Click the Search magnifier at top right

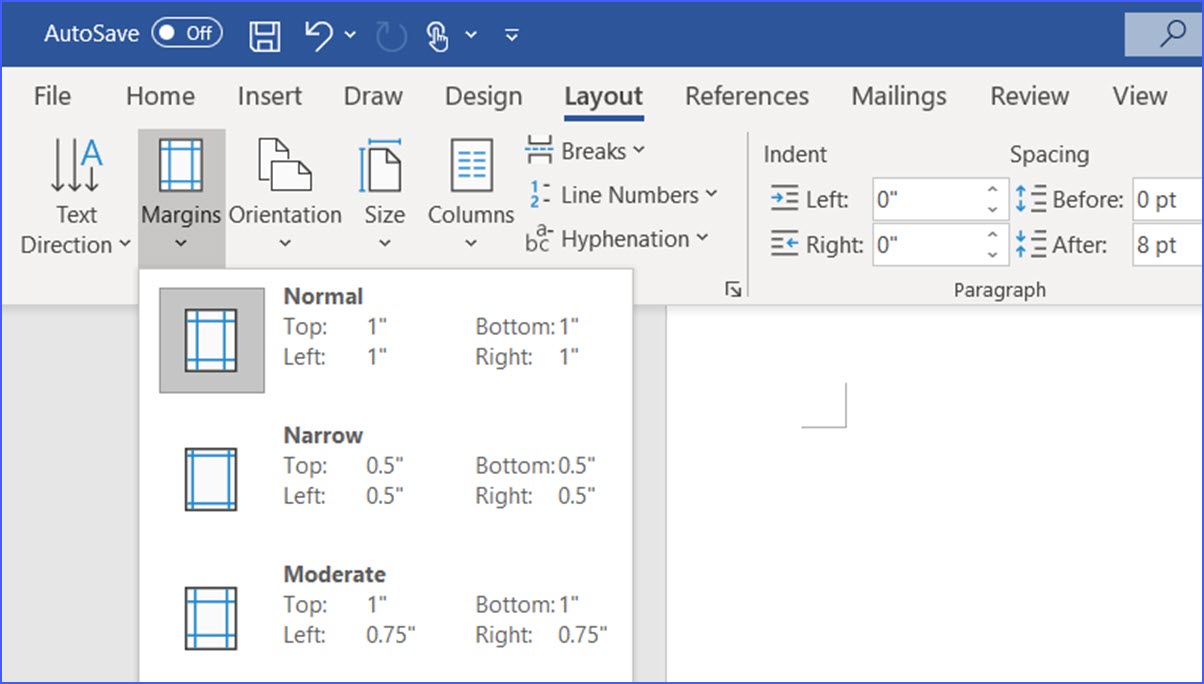1172,33
